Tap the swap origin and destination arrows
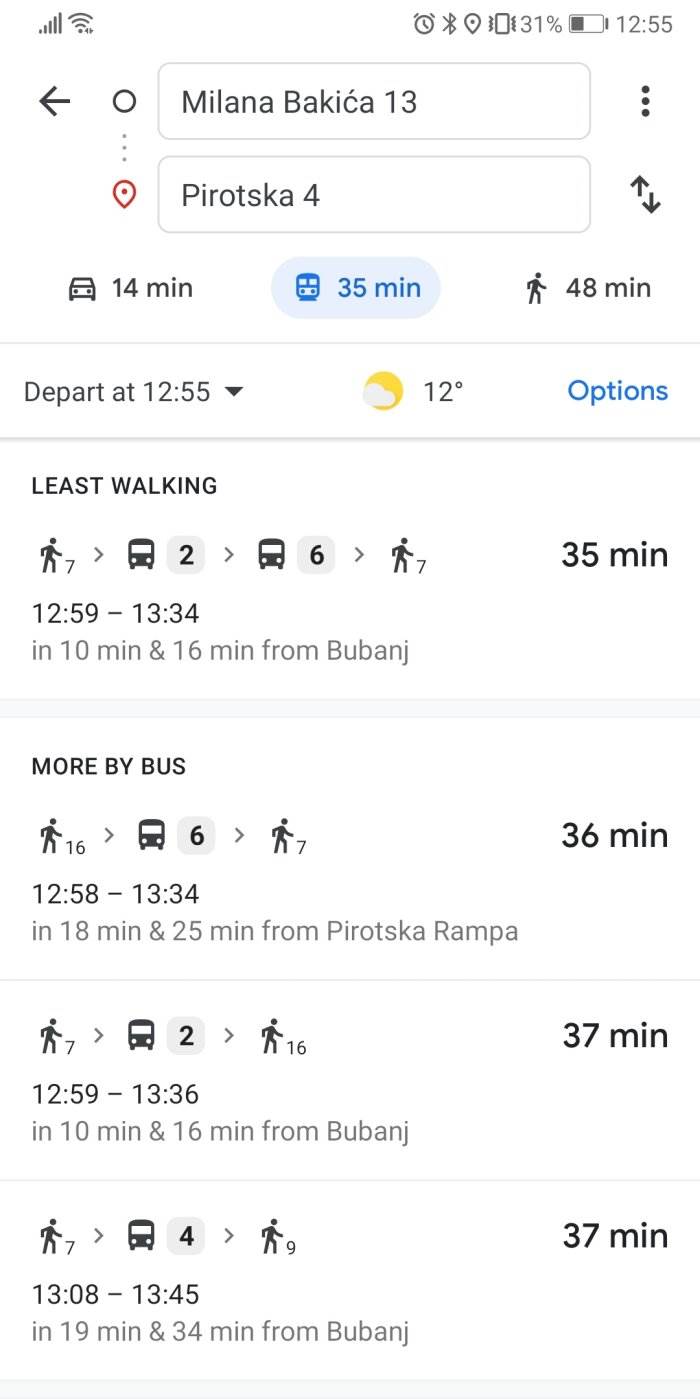 click(645, 194)
